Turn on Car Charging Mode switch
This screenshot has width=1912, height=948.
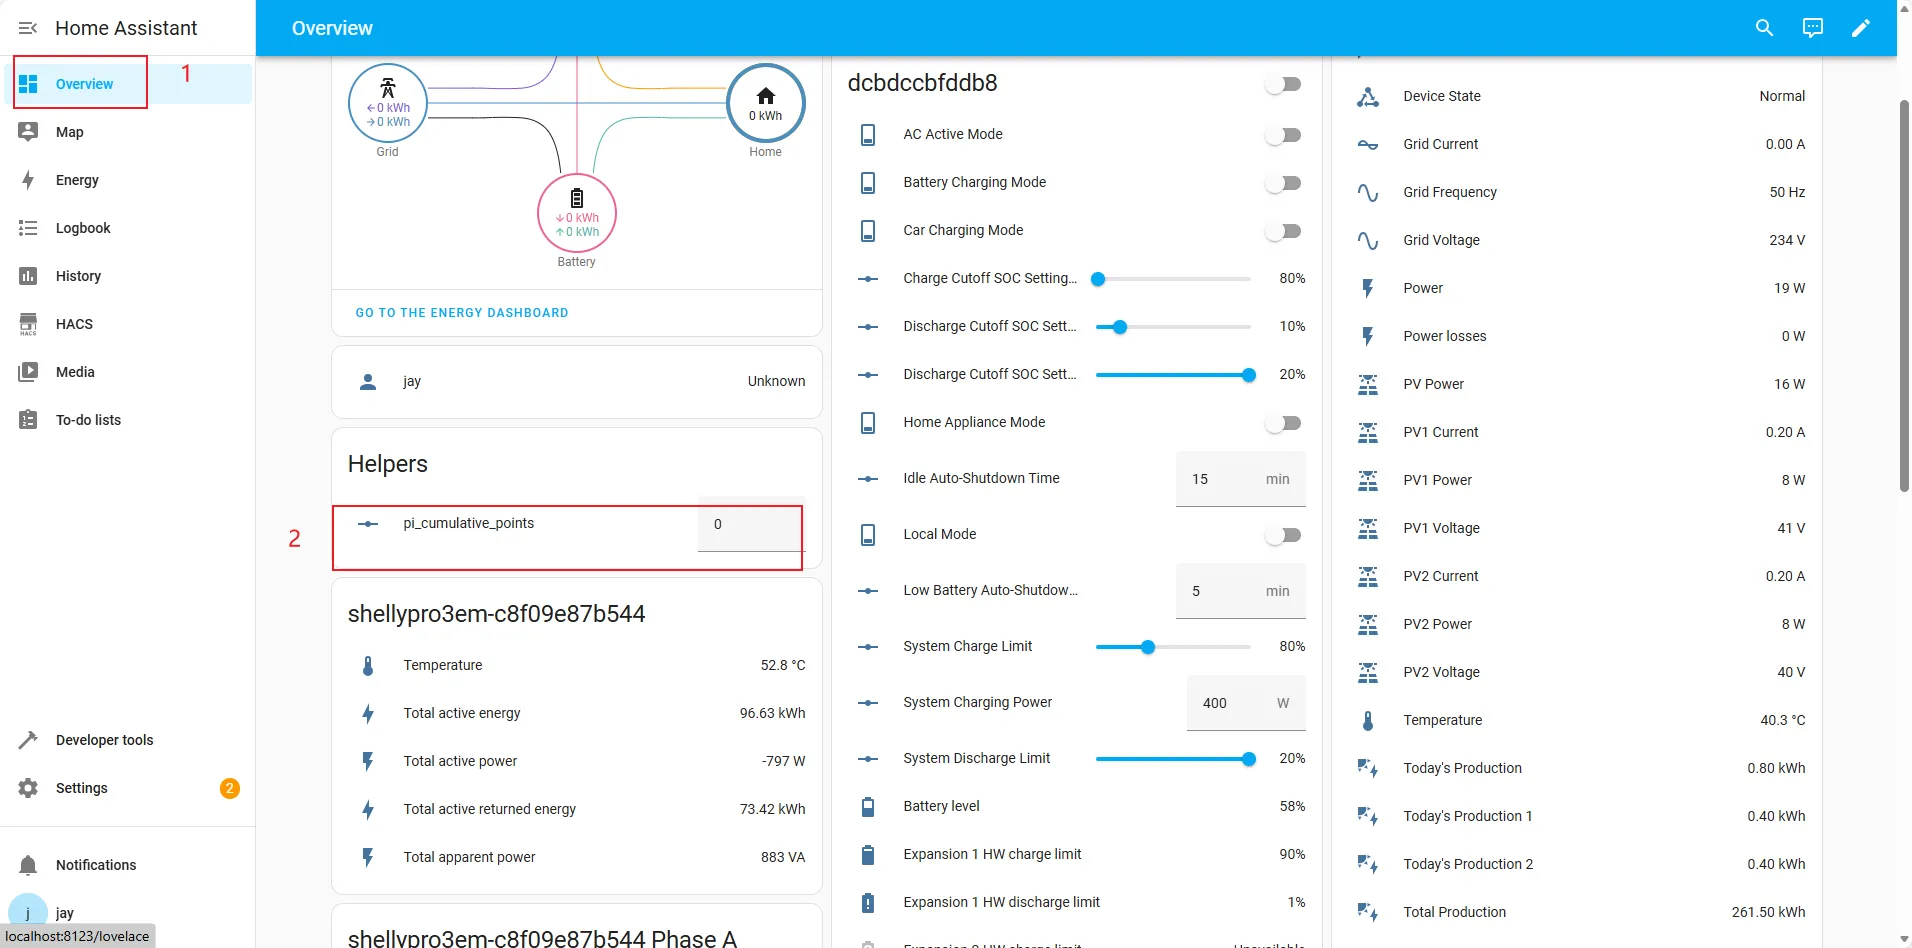(1283, 231)
